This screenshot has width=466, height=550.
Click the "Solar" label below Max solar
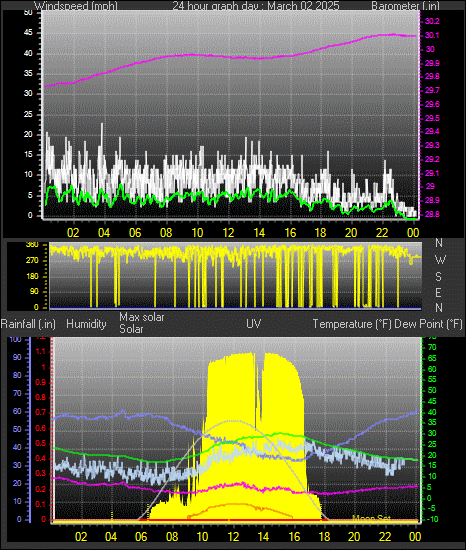coord(131,329)
